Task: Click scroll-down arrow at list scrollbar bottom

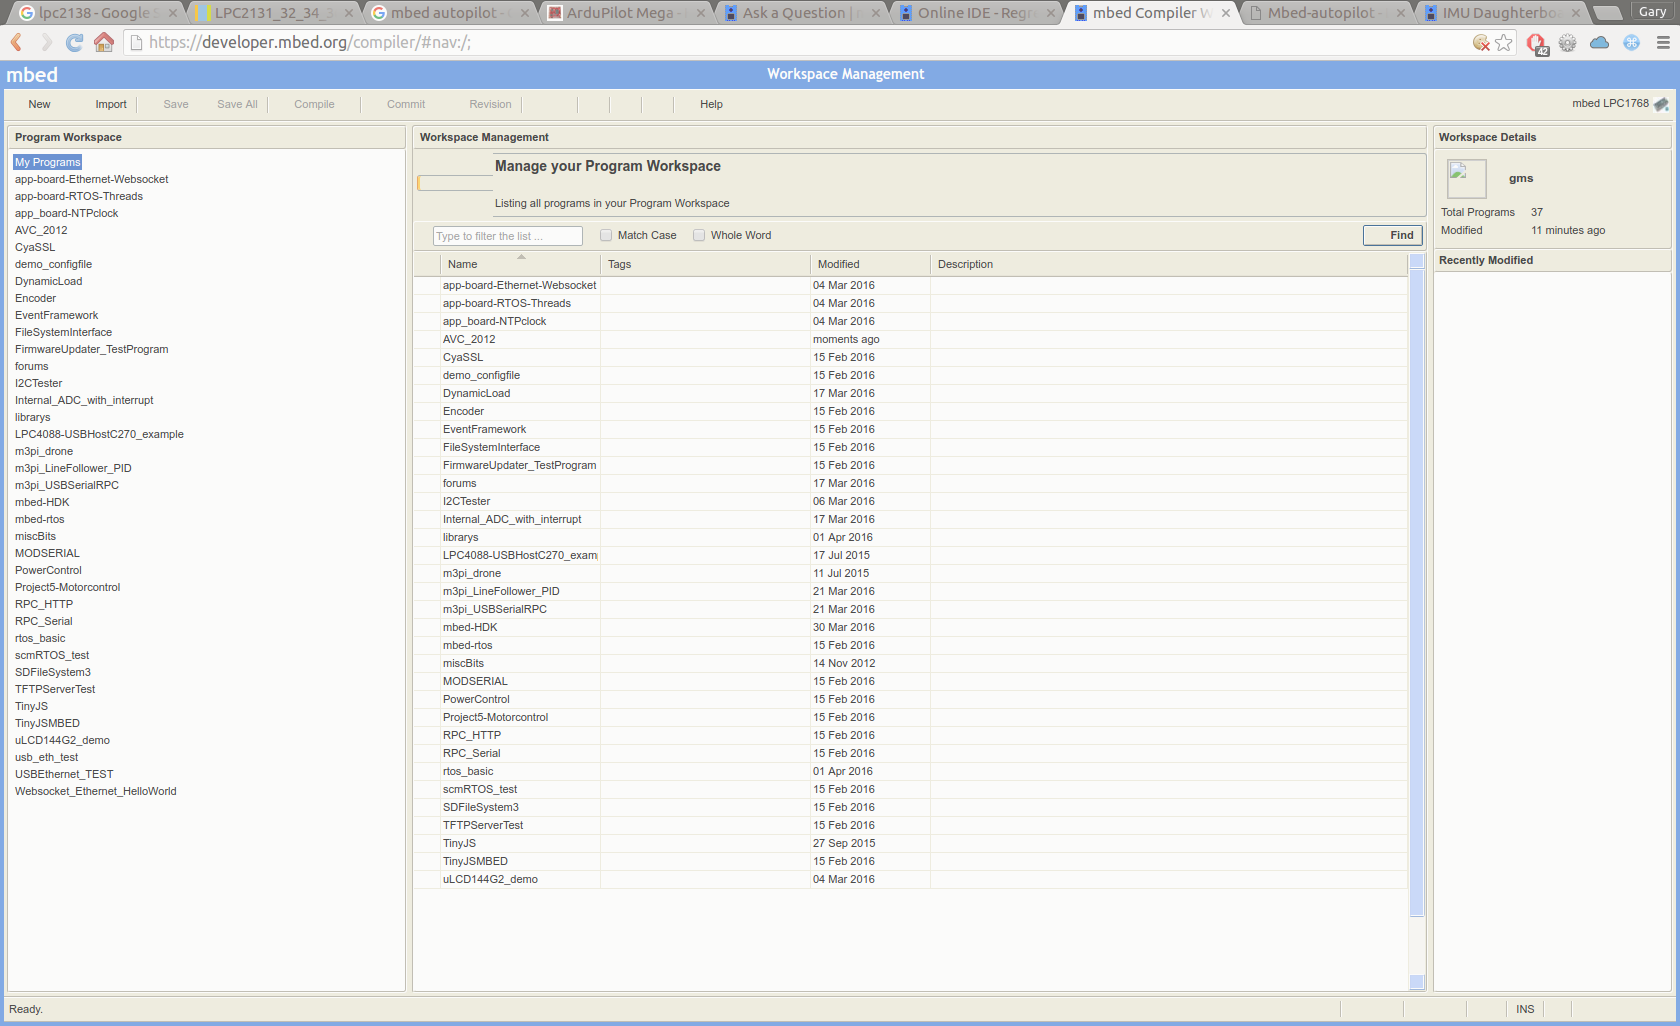Action: [1416, 982]
